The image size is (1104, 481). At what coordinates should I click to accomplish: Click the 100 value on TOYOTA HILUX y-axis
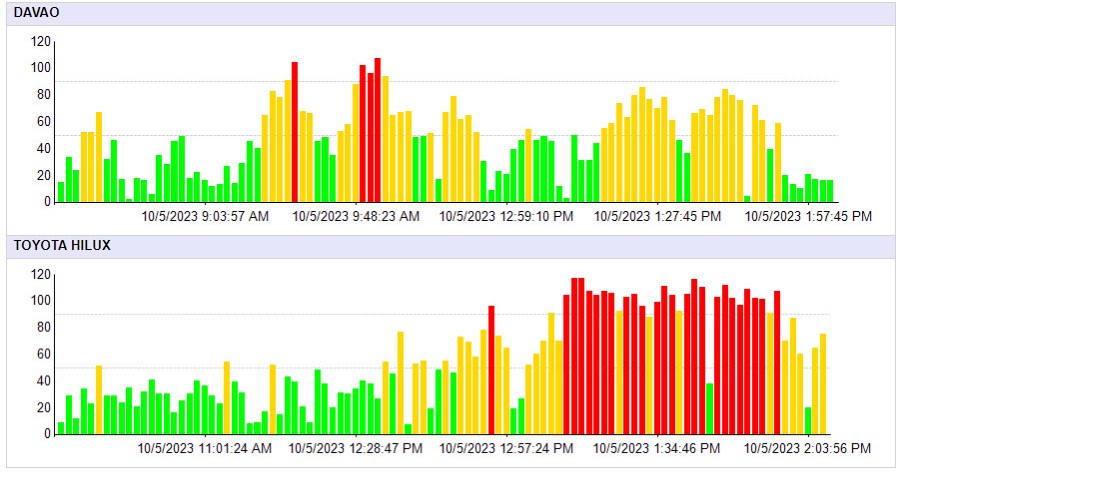point(42,301)
